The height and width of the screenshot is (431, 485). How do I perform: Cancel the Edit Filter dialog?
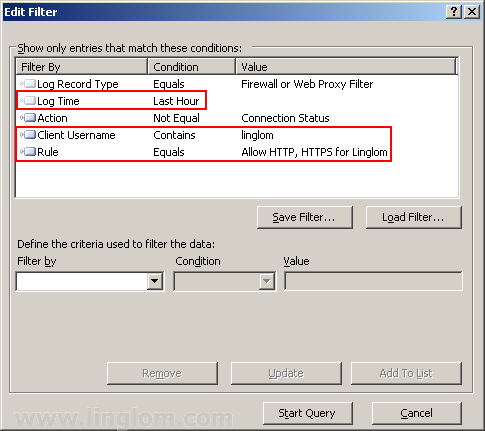click(417, 413)
